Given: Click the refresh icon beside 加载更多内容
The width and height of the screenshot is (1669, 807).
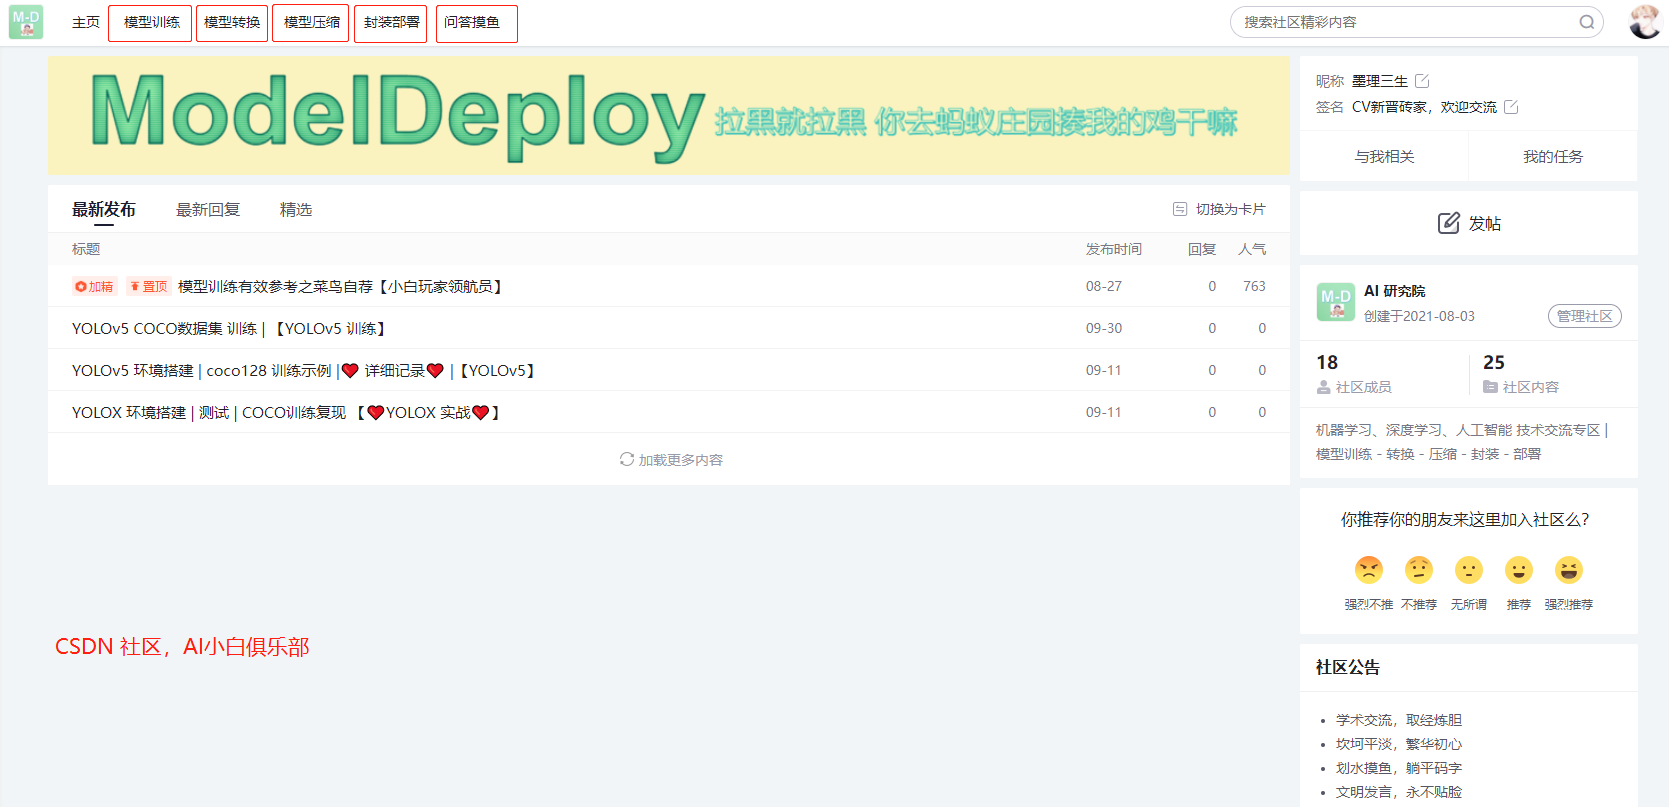Looking at the screenshot, I should pos(627,459).
